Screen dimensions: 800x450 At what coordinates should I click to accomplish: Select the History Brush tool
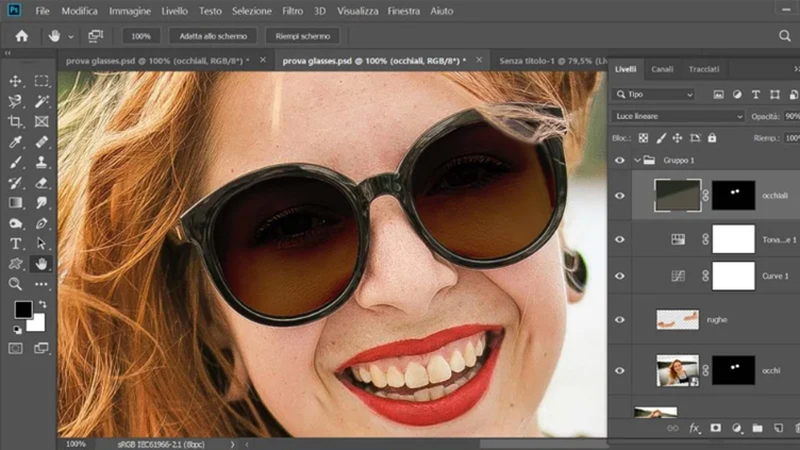pyautogui.click(x=15, y=183)
